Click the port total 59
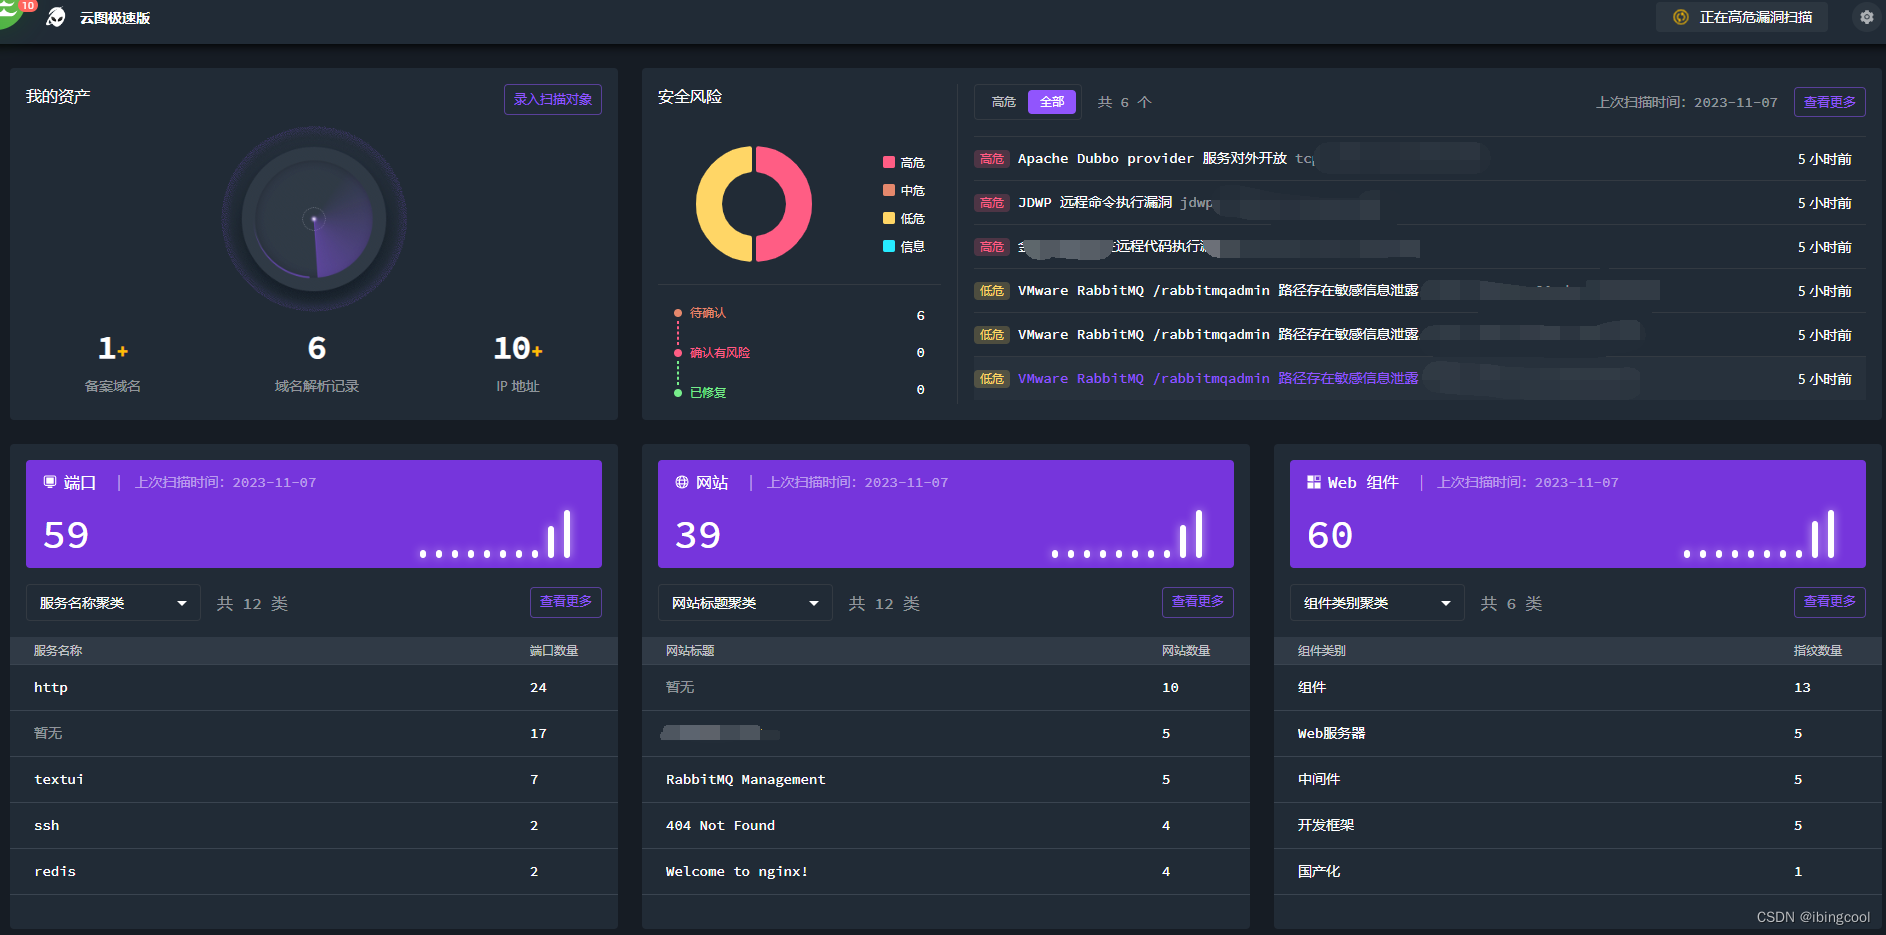1886x935 pixels. pyautogui.click(x=66, y=535)
